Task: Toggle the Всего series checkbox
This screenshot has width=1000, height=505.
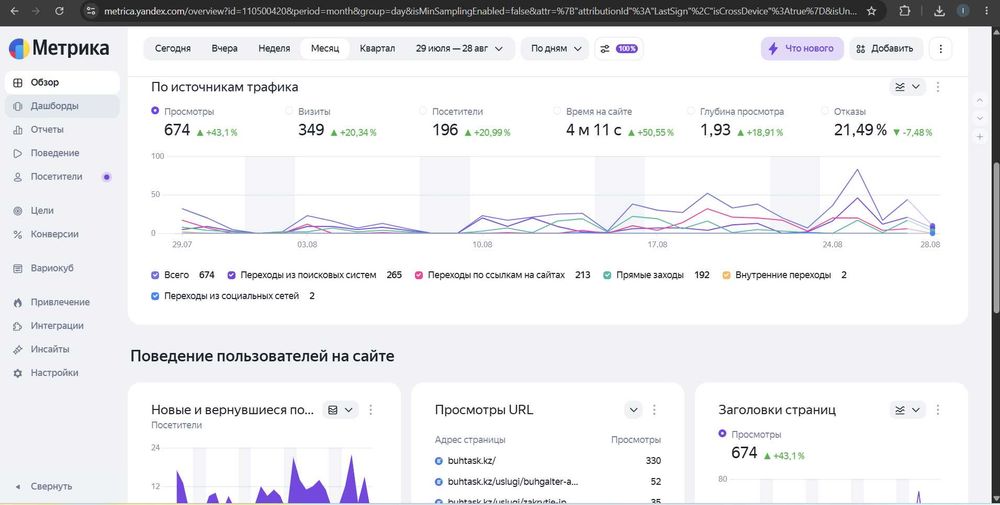Action: (155, 275)
